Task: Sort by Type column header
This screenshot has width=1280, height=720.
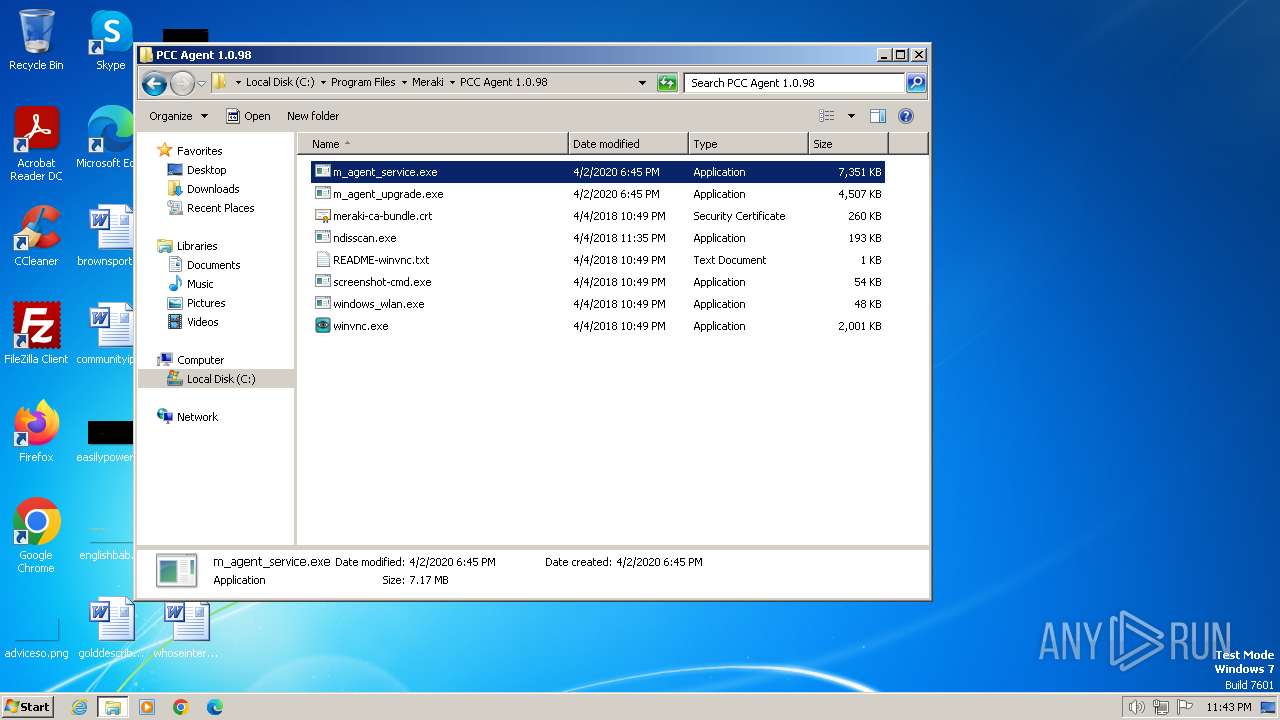Action: 748,144
